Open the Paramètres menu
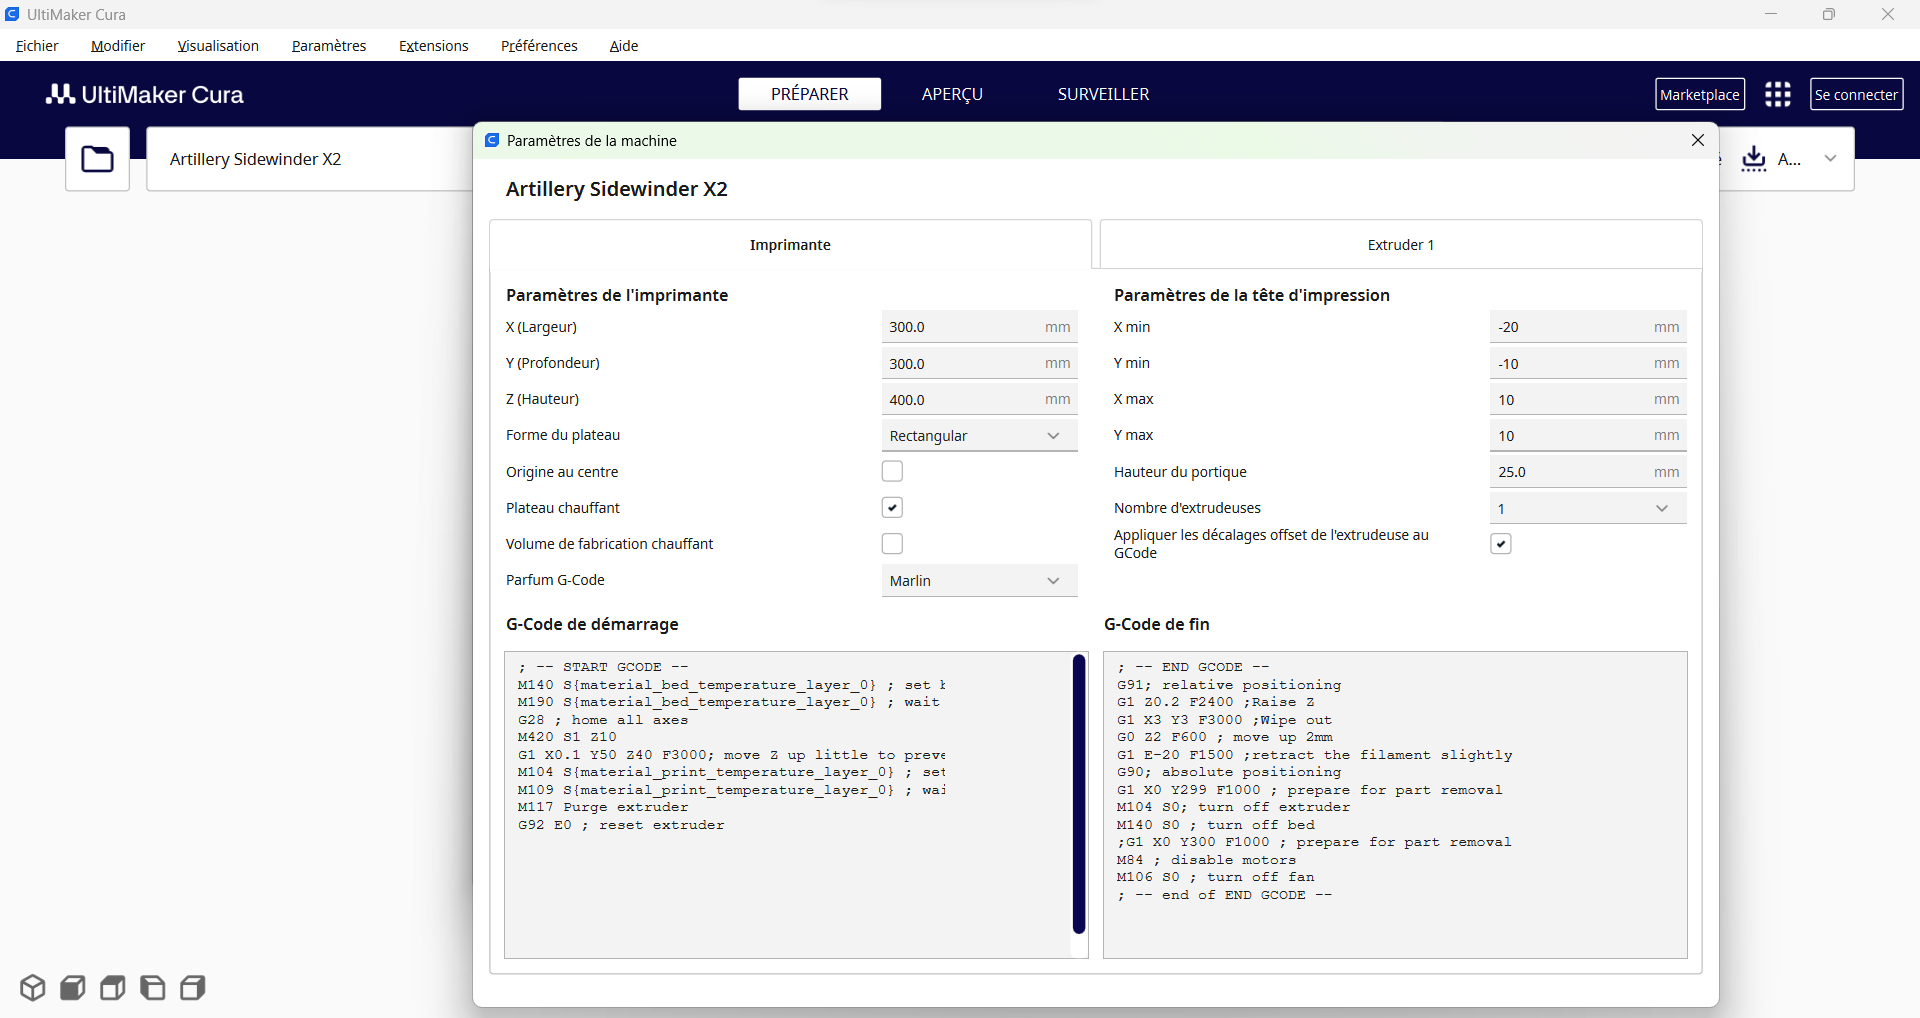The width and height of the screenshot is (1920, 1018). coord(329,46)
